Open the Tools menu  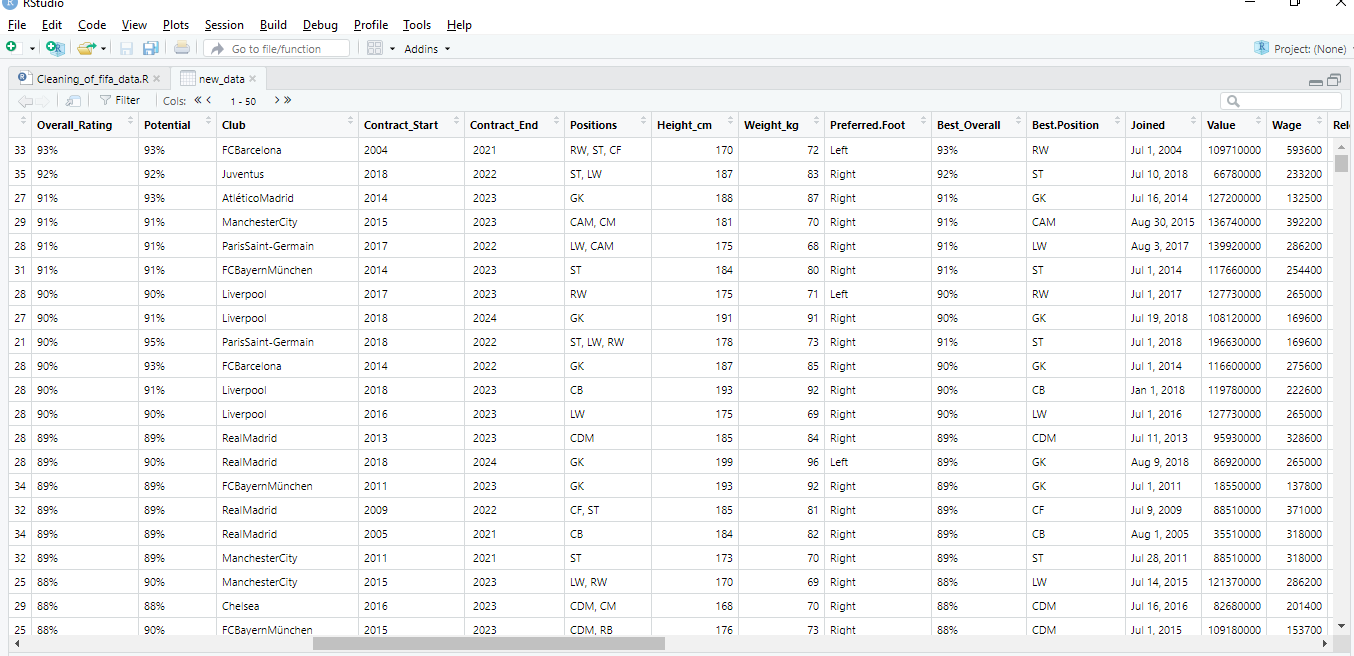pyautogui.click(x=417, y=25)
